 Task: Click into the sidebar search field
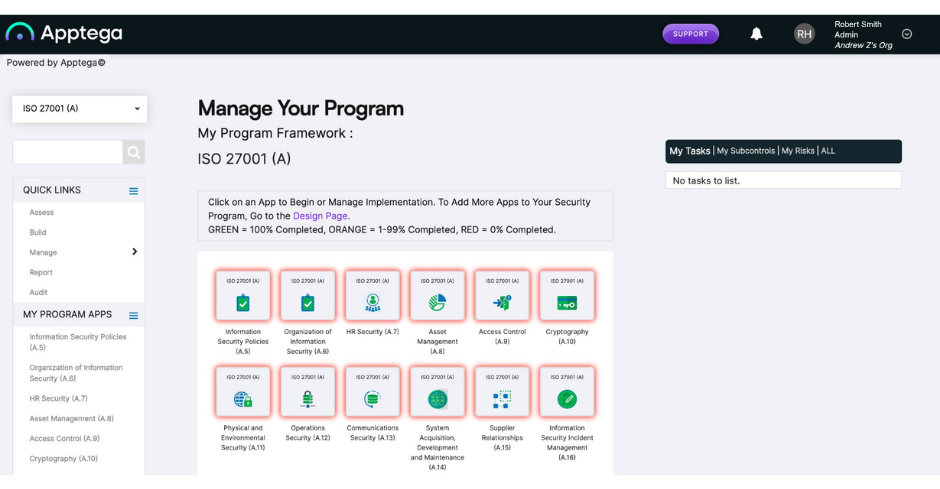[68, 152]
